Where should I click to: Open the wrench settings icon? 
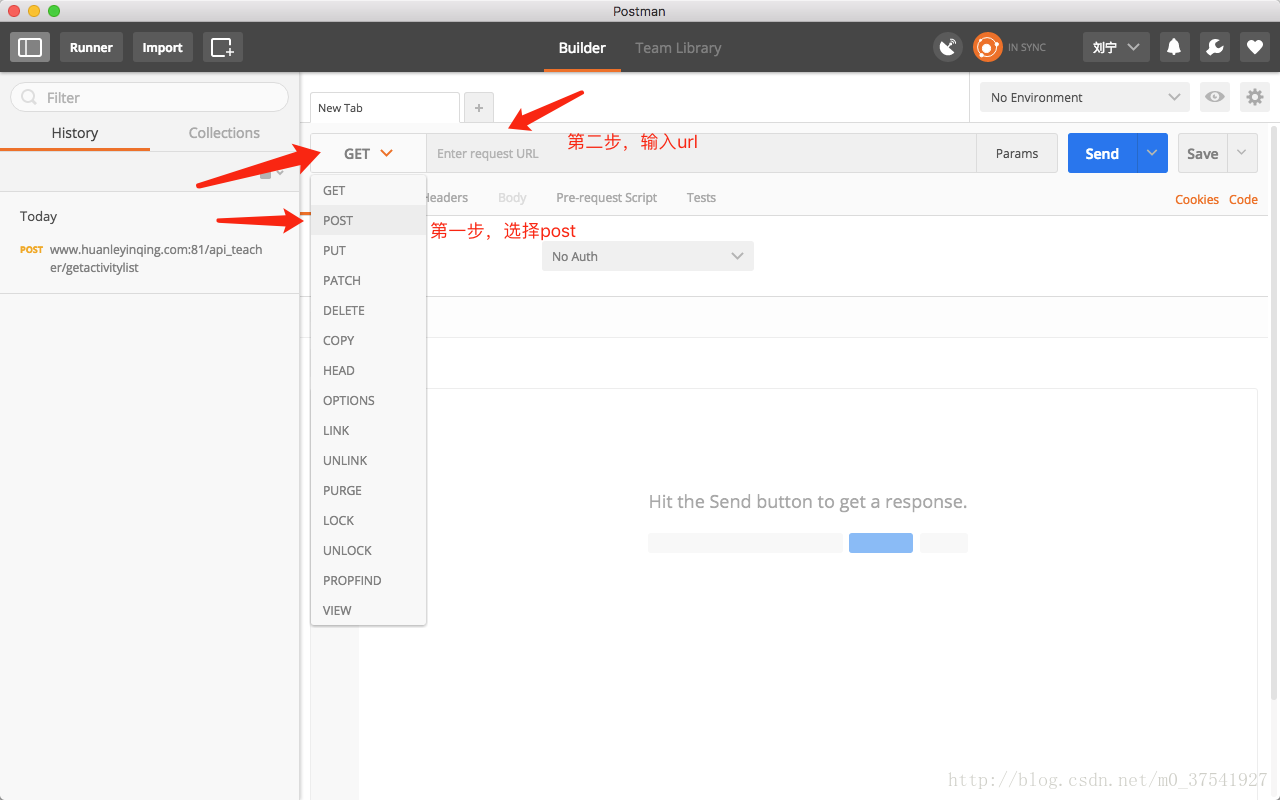pos(1214,47)
